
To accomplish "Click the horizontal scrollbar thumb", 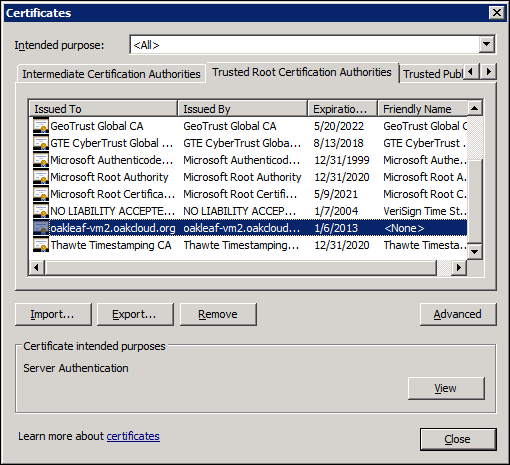I will pos(241,267).
